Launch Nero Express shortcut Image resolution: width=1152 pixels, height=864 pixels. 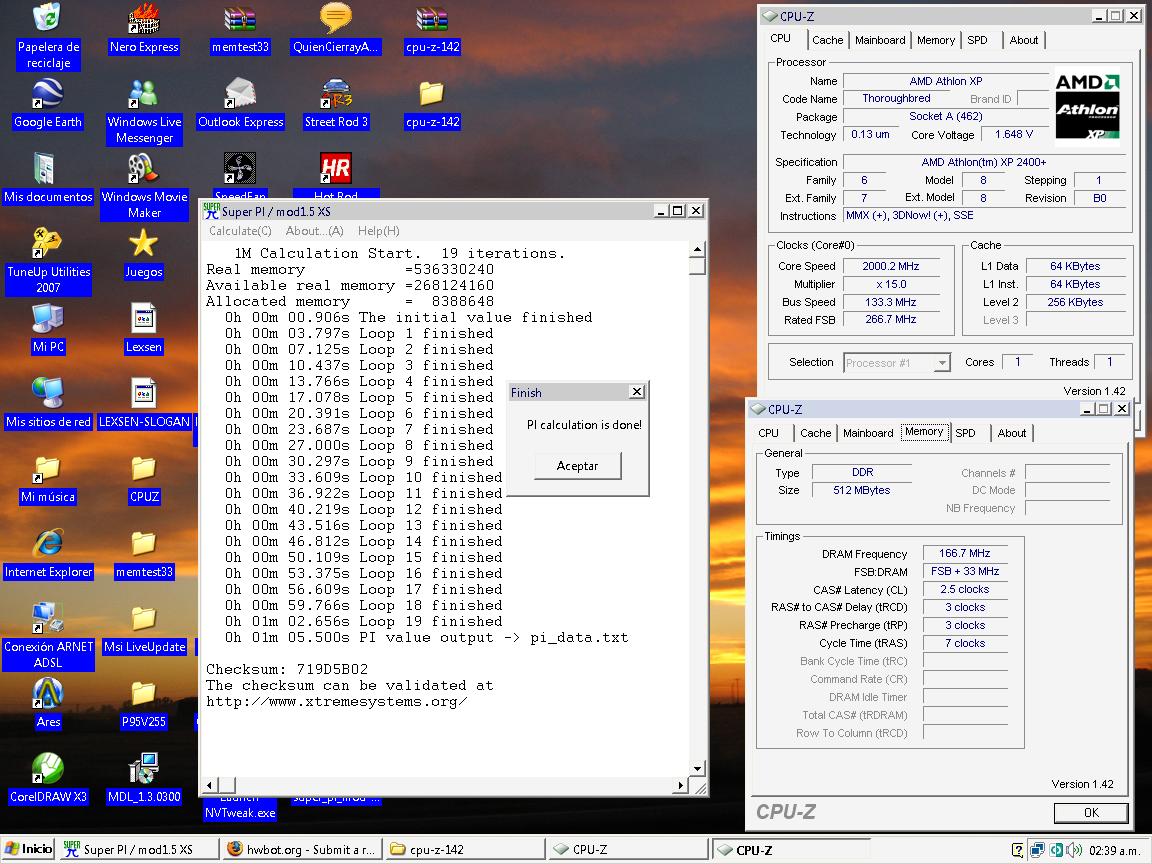pyautogui.click(x=144, y=29)
